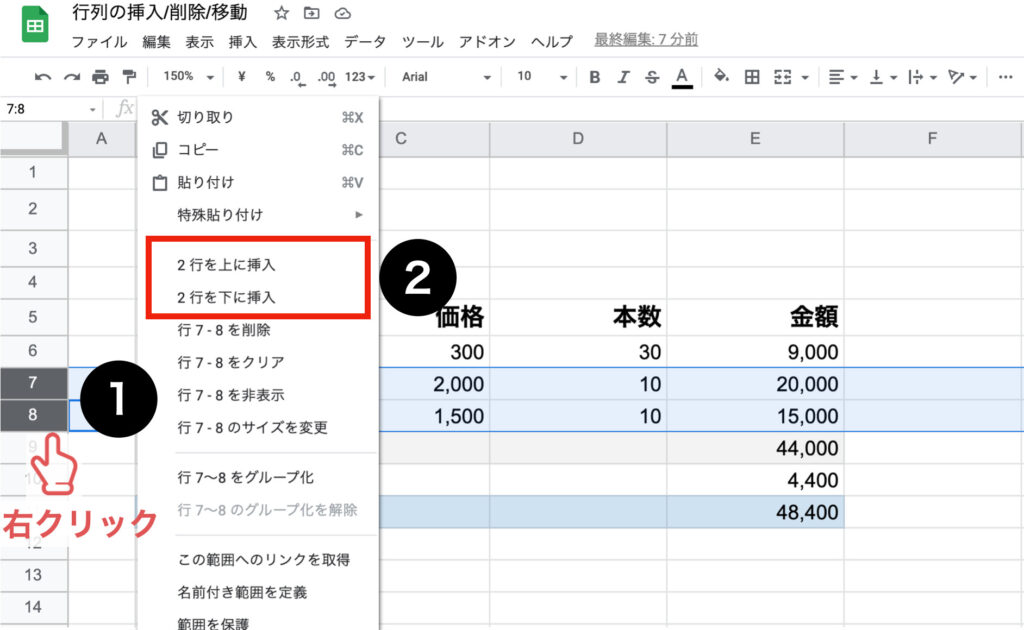Open the ヘルプ menu
The width and height of the screenshot is (1024, 630).
coord(552,42)
